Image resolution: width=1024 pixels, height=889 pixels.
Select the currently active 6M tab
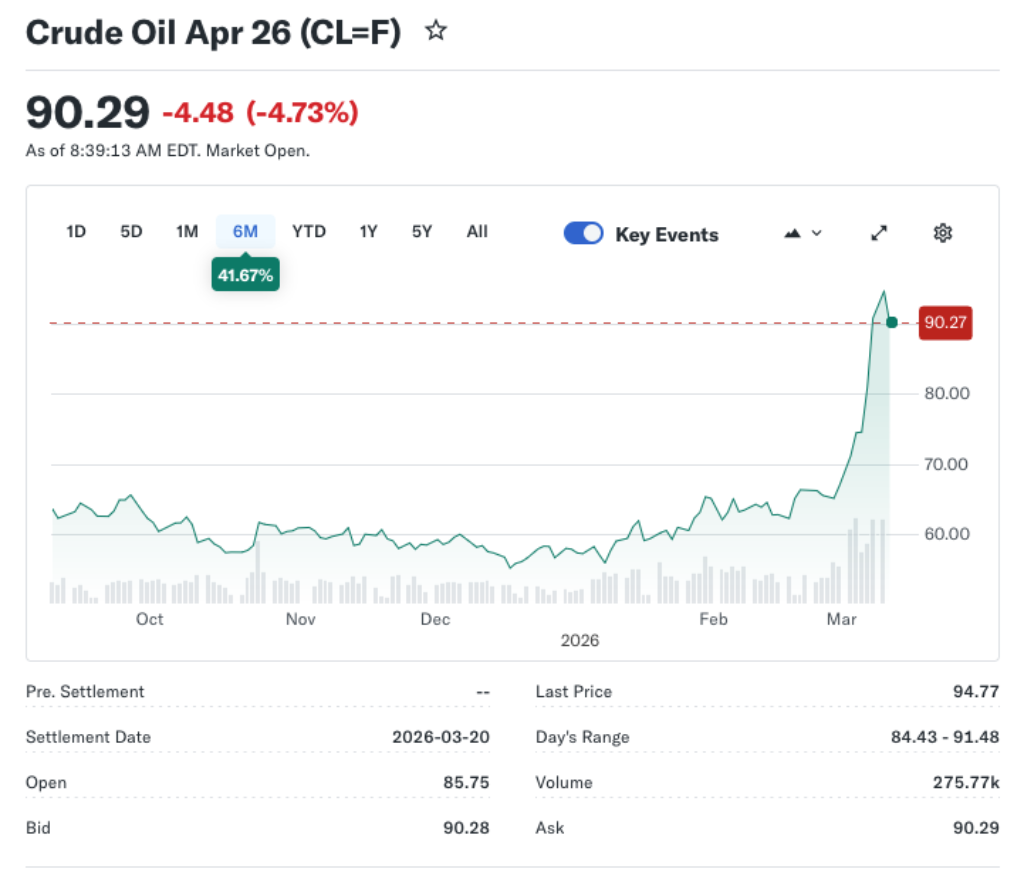(243, 231)
